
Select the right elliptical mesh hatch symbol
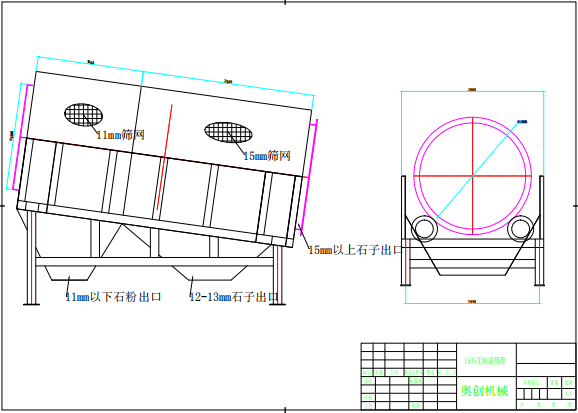click(229, 132)
